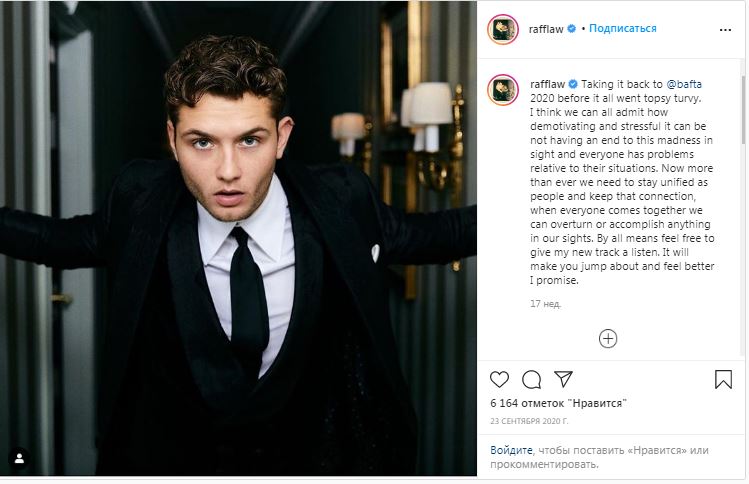Screen dimensions: 749x484
Task: Open the rafflaw username in the caption
Action: click(547, 84)
